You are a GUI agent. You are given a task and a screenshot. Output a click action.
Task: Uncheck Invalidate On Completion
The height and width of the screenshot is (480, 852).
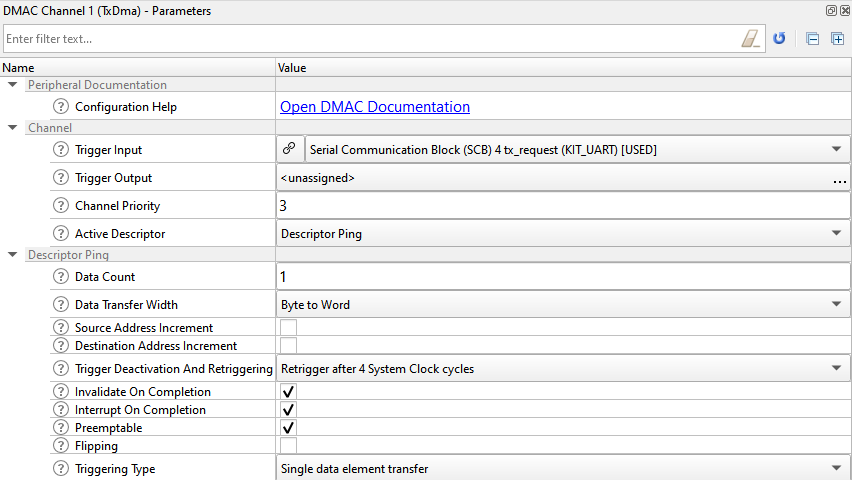tap(289, 391)
